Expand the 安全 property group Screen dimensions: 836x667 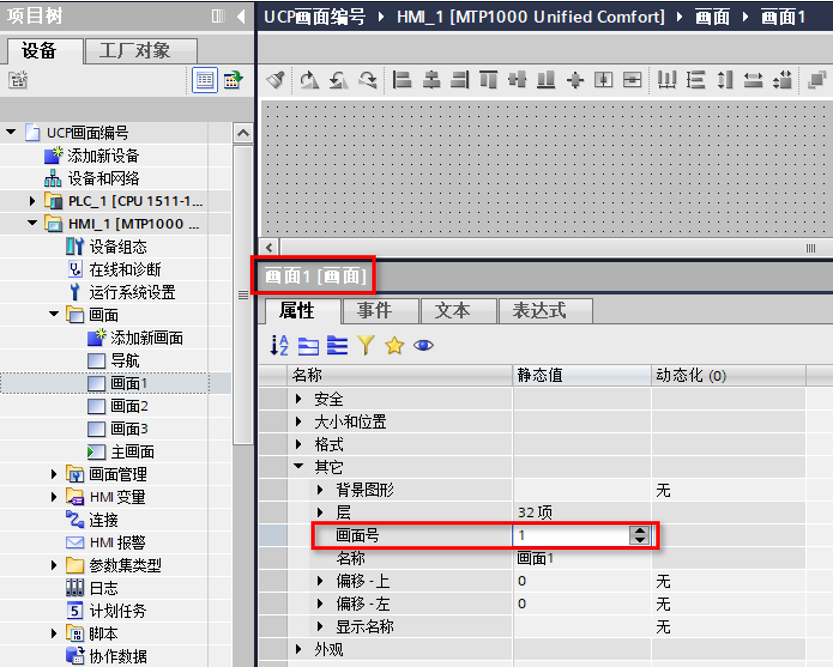coord(299,399)
